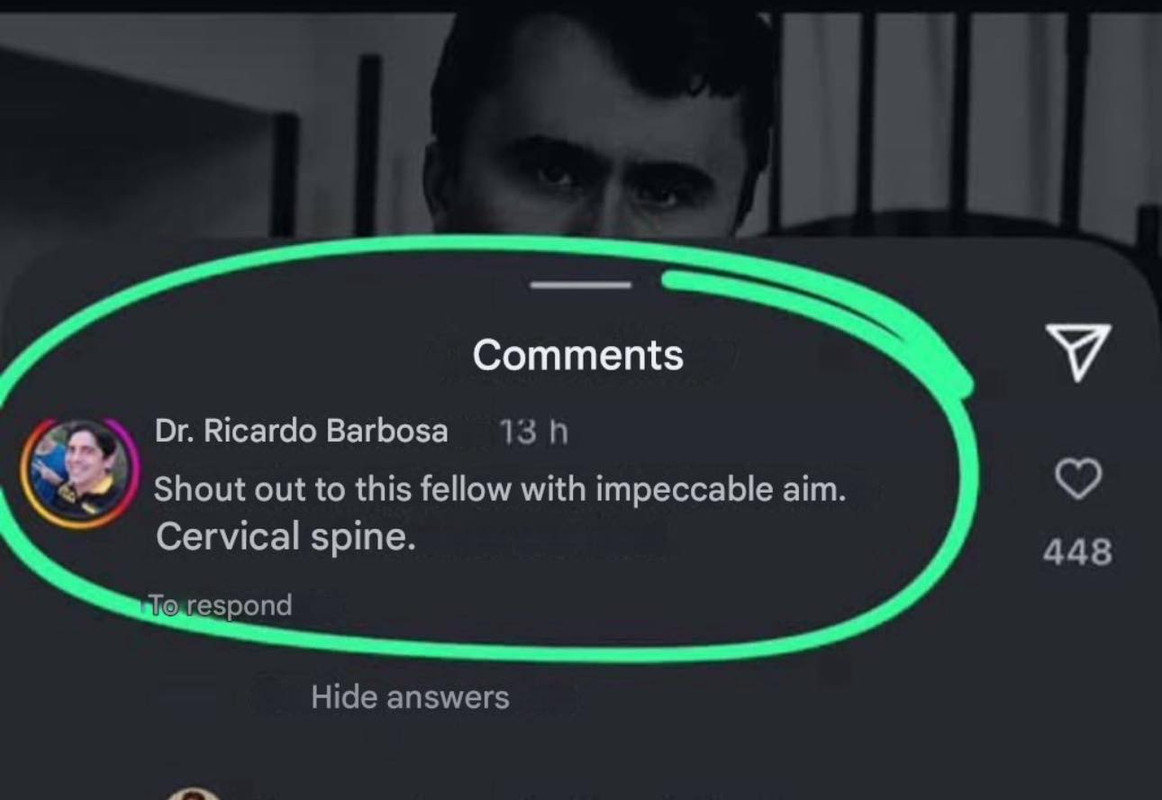
Task: Like Dr. Ricardo Barbosa's comment with the heart
Action: click(x=1078, y=479)
